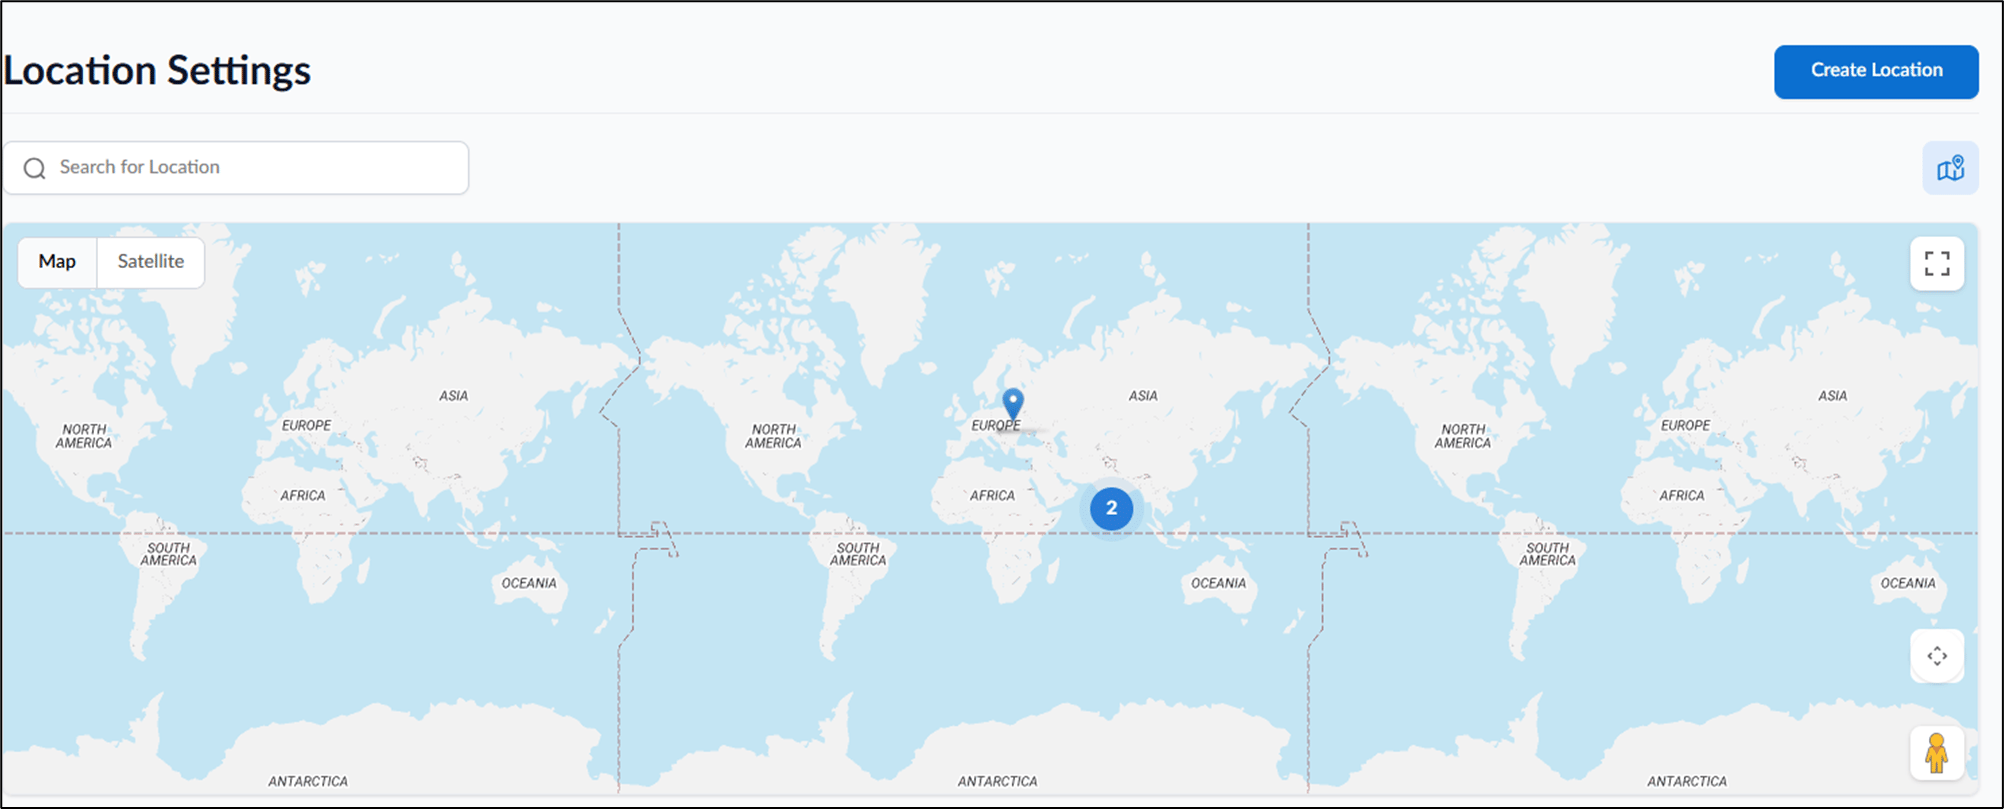Toggle the map view icon button

tap(1950, 168)
